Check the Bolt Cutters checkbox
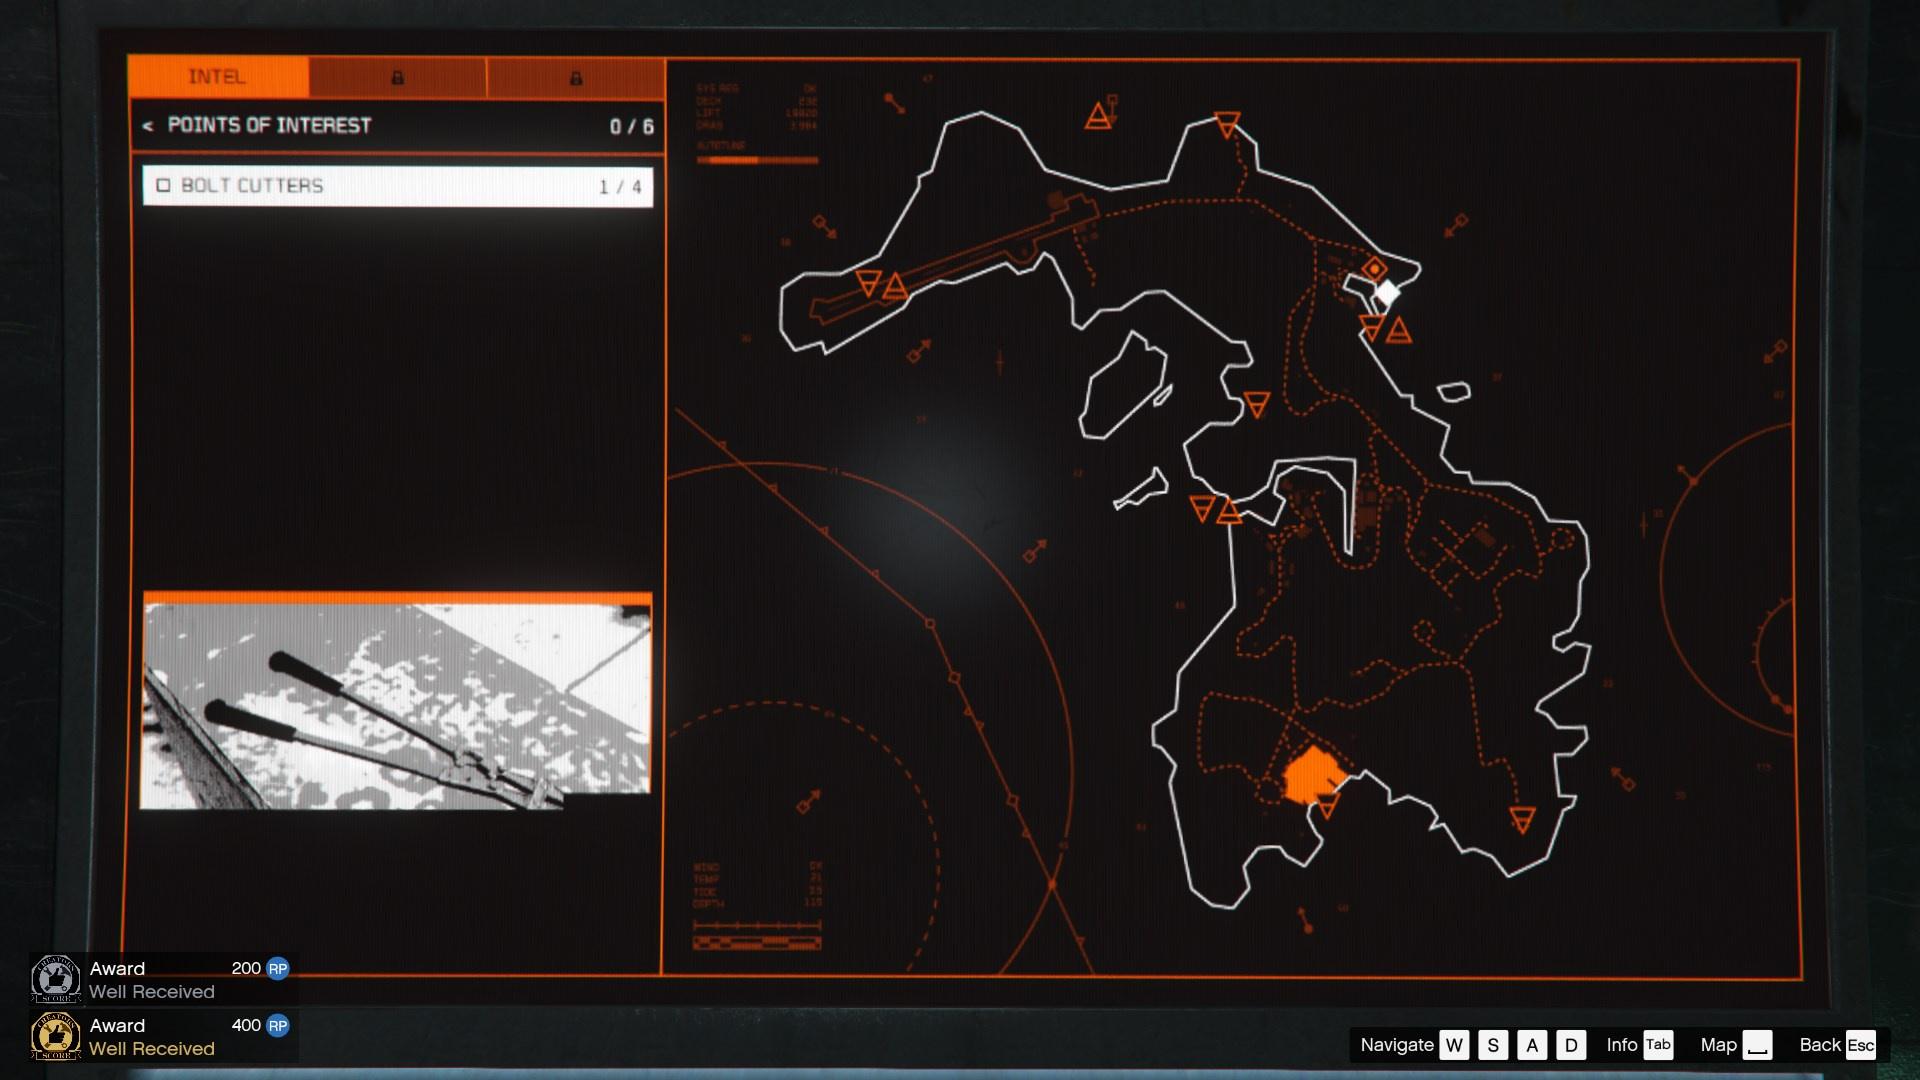This screenshot has width=1920, height=1080. coord(163,186)
